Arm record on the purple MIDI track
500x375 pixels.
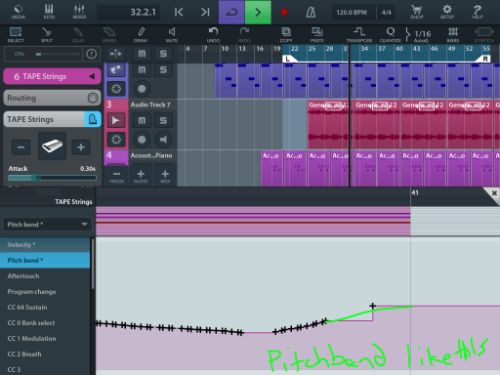pos(142,89)
